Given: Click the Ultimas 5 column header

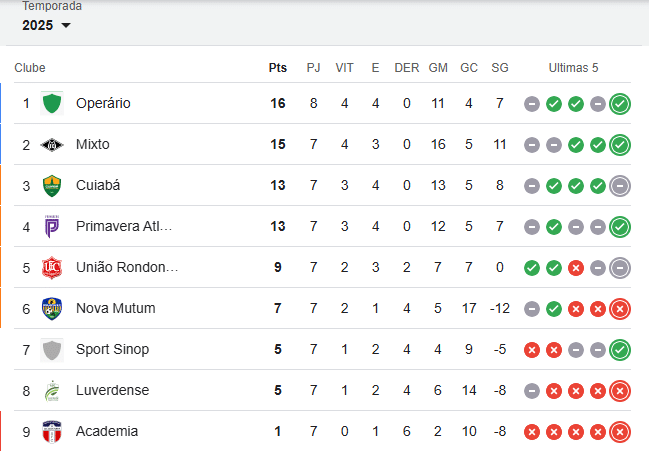Looking at the screenshot, I should tap(573, 68).
